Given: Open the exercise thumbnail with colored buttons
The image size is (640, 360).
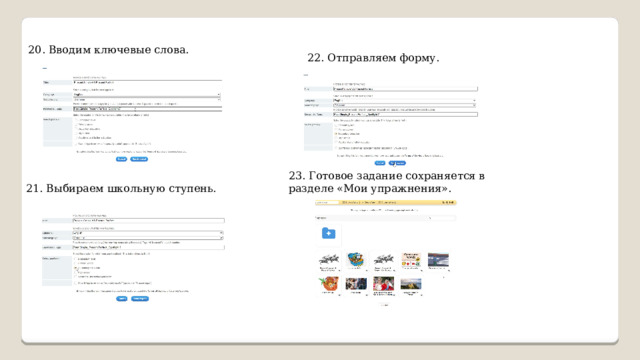Looking at the screenshot, I should [x=411, y=260].
